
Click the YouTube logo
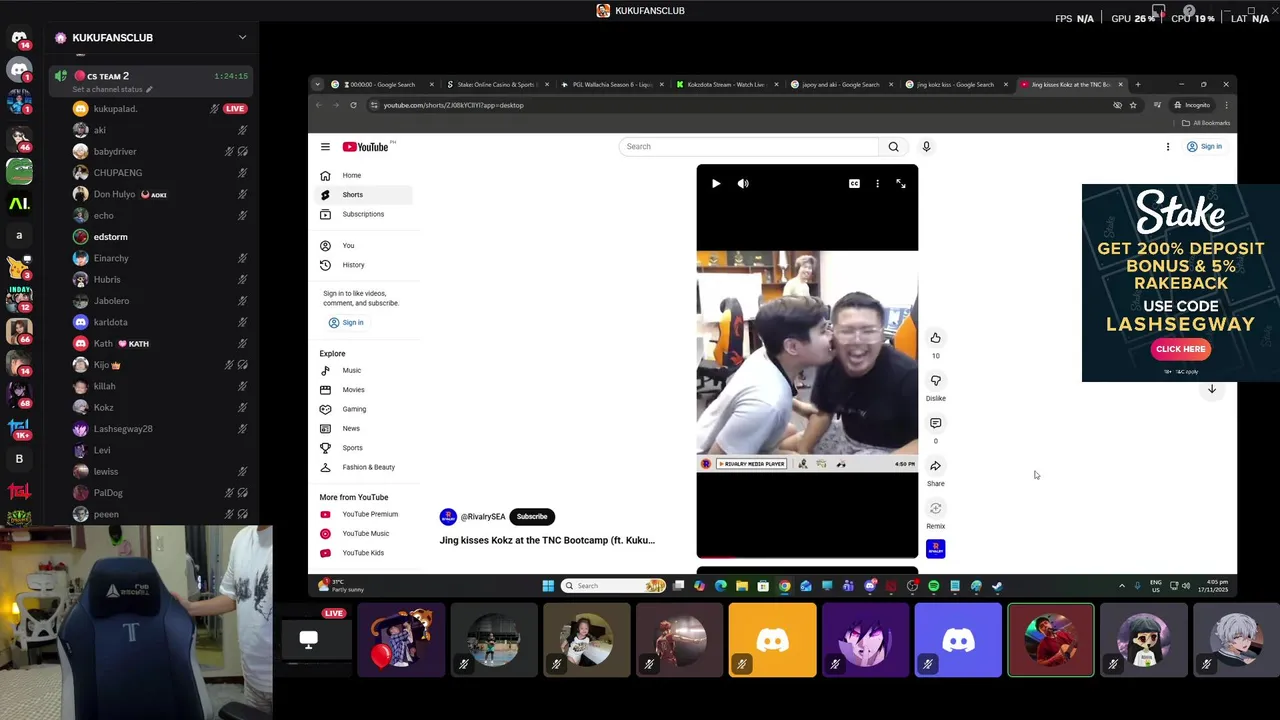coord(366,147)
